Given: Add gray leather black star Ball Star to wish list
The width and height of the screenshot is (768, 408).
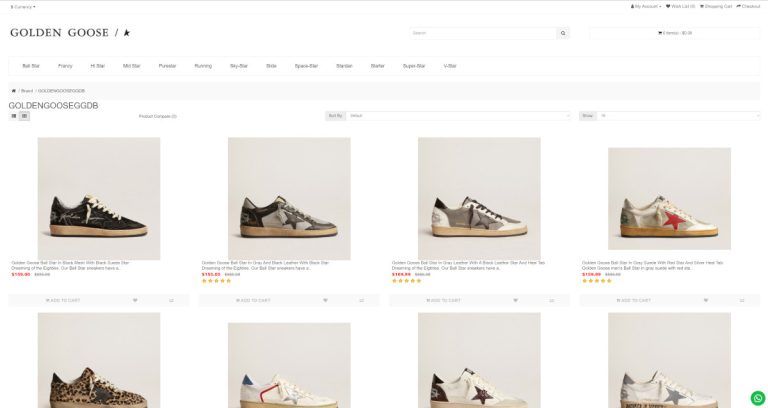Looking at the screenshot, I should pos(515,300).
